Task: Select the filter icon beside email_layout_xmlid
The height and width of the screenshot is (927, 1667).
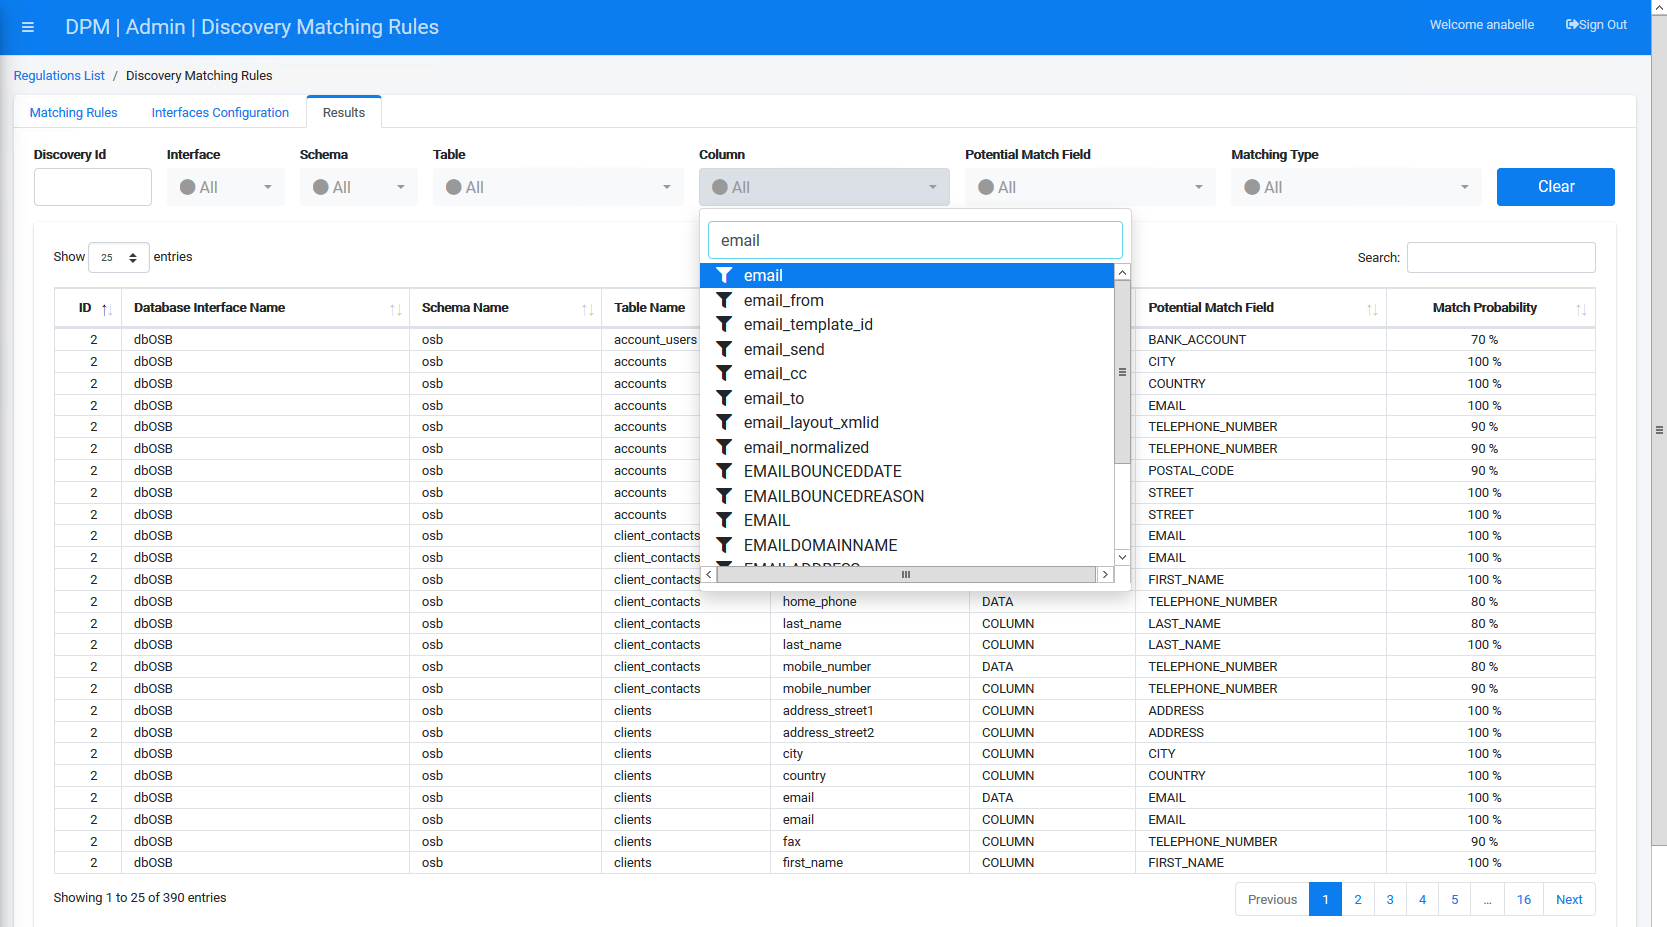Action: [724, 422]
